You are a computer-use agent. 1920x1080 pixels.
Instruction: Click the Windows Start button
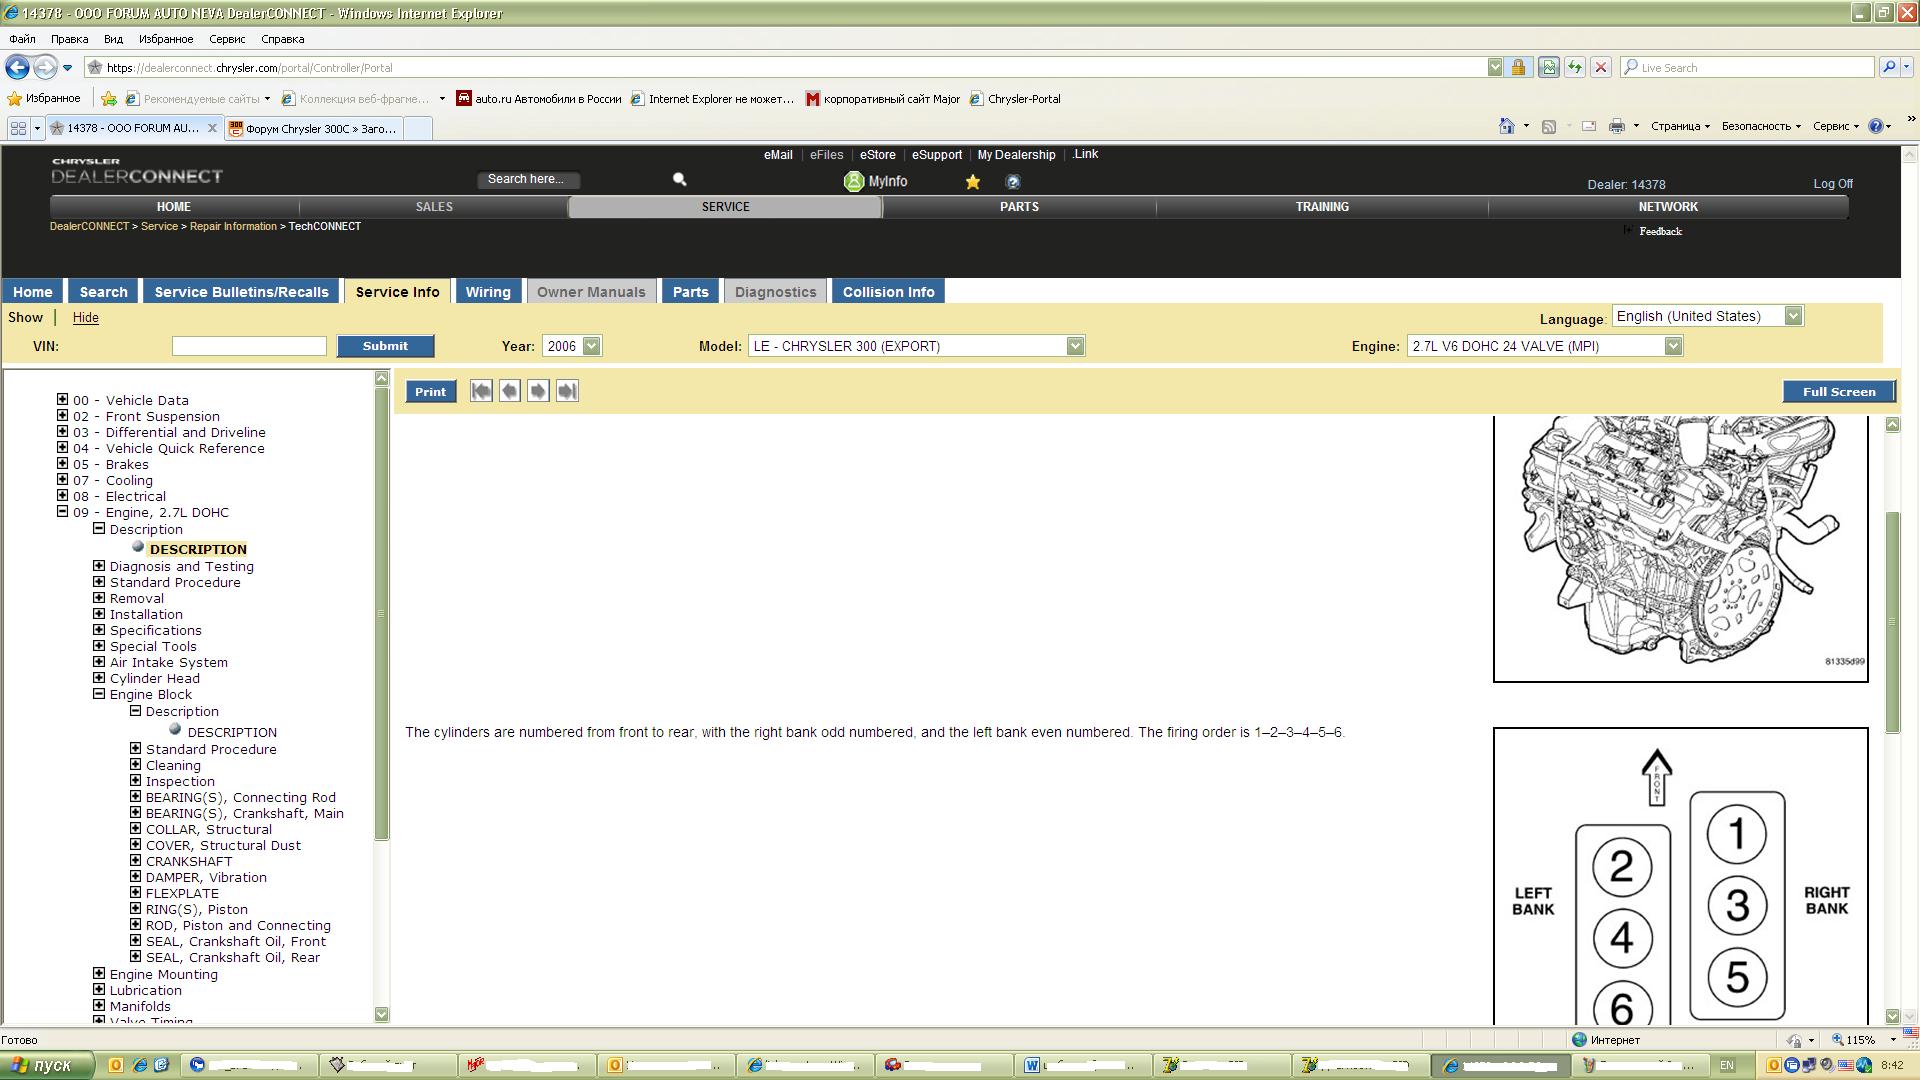point(47,1065)
